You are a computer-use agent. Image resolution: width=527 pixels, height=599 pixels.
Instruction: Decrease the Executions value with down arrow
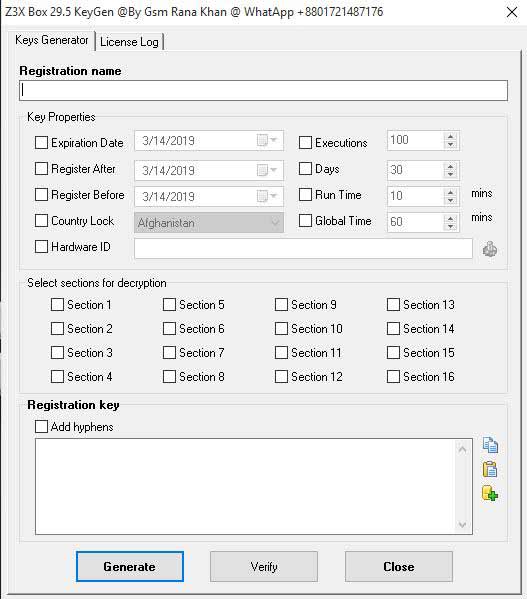(451, 144)
